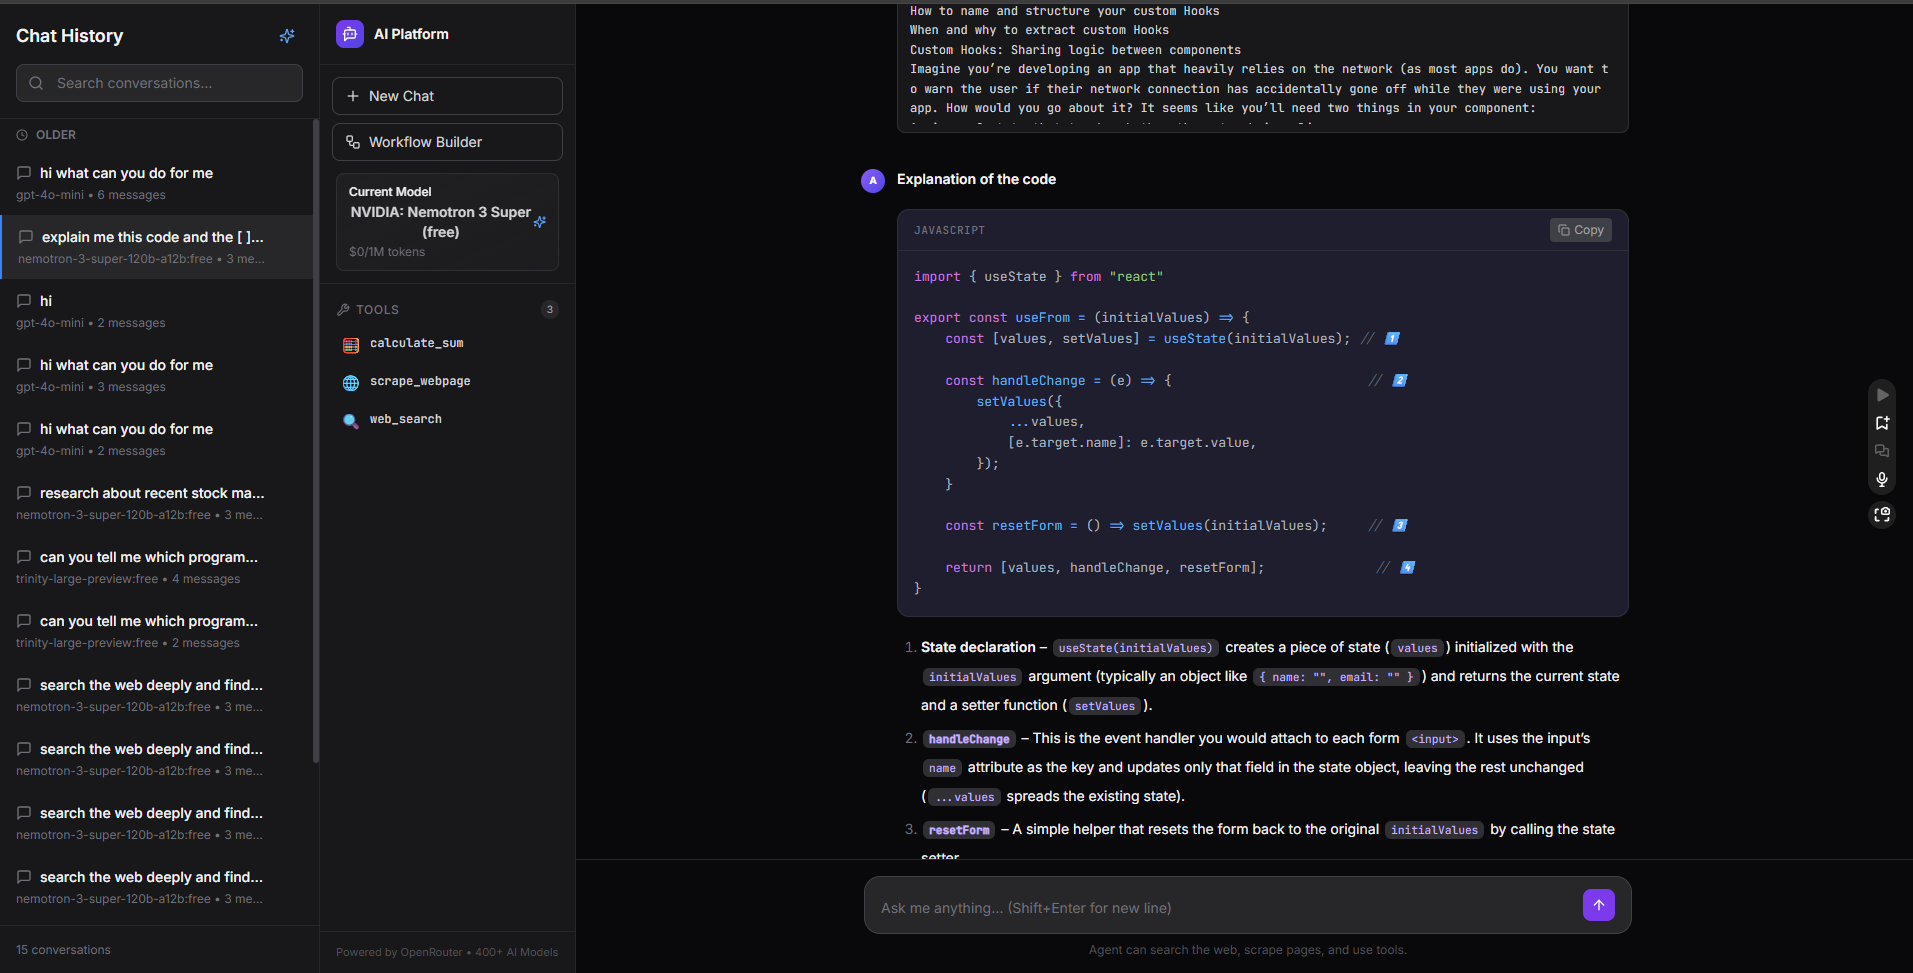The height and width of the screenshot is (973, 1913).
Task: Open 'can you tell me which program' 2 messages chat
Action: tap(156, 631)
